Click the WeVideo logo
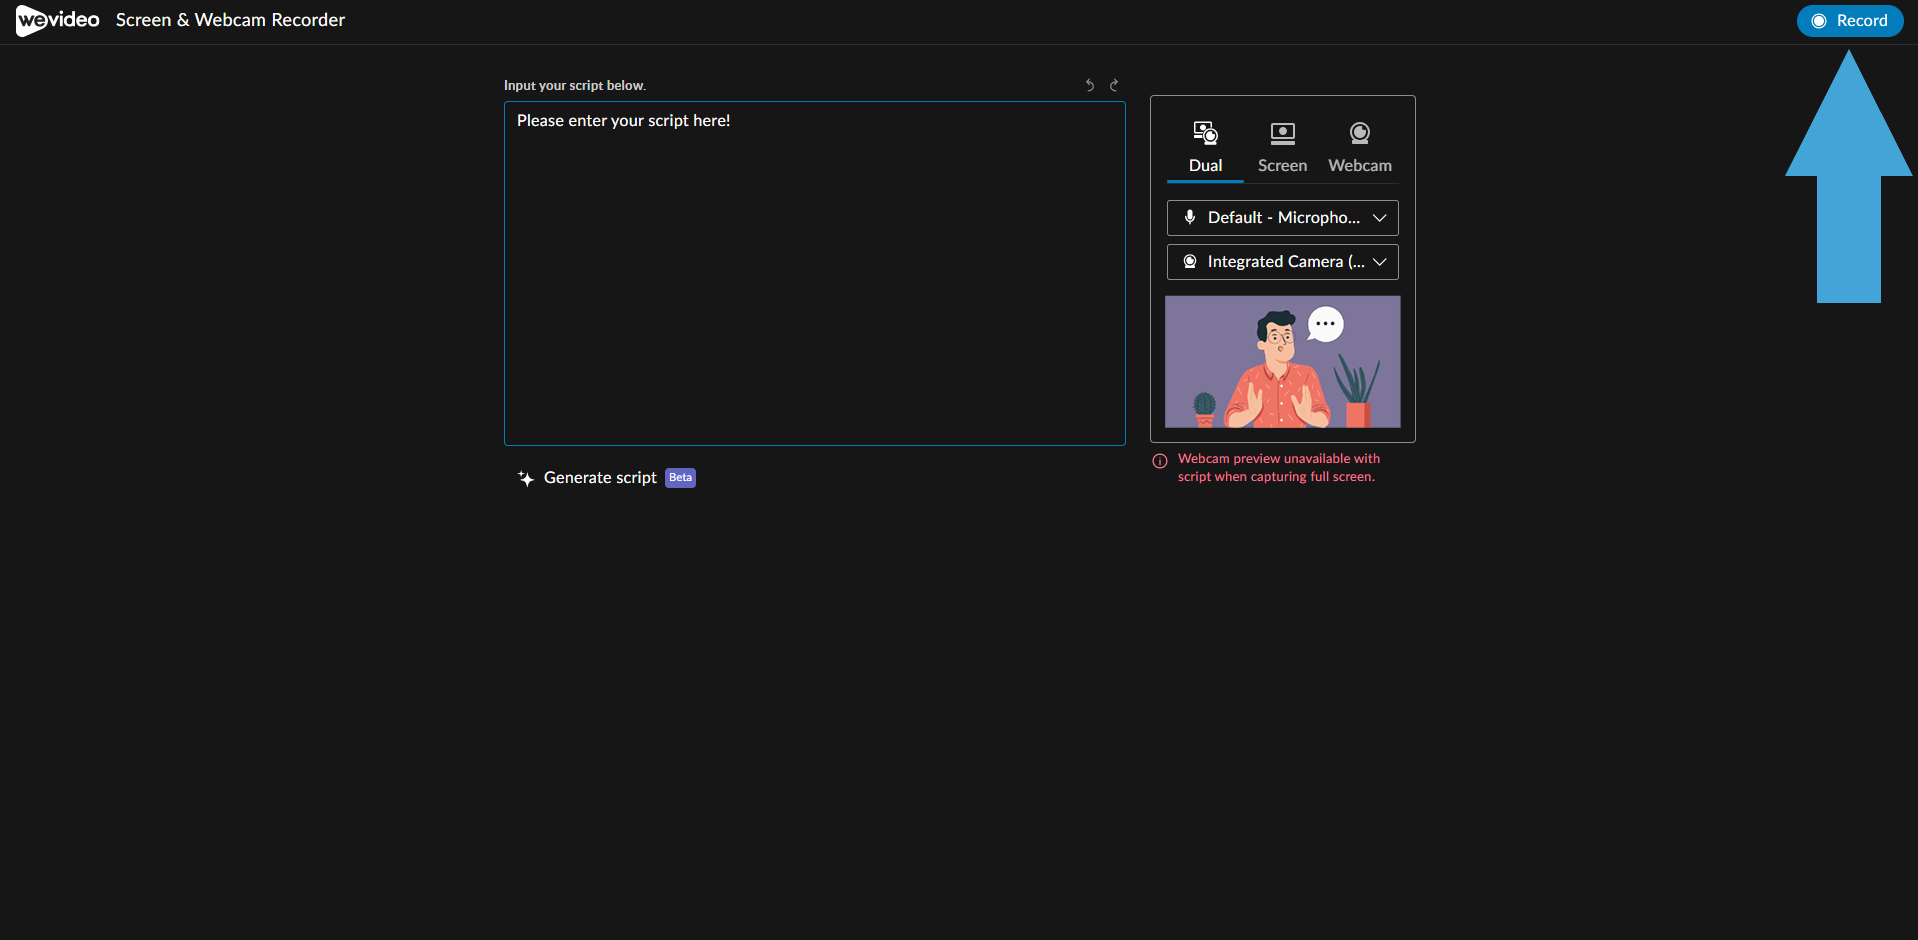The width and height of the screenshot is (1918, 940). (58, 20)
